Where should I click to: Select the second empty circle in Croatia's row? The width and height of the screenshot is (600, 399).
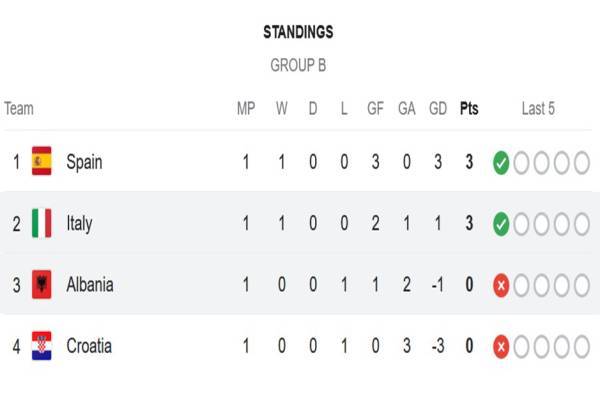[541, 347]
